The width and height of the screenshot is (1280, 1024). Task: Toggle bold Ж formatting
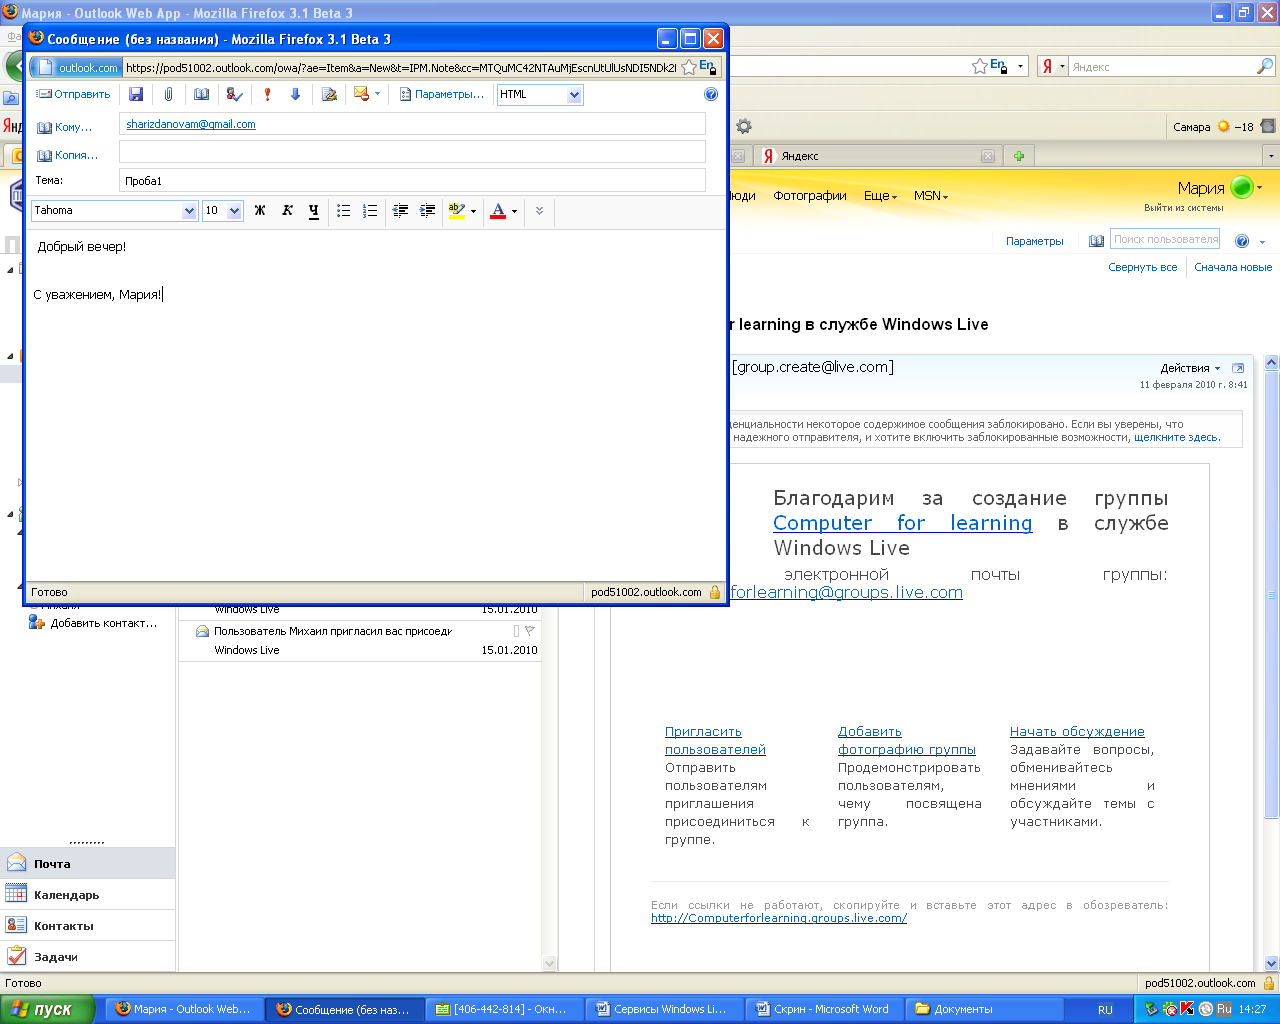260,210
